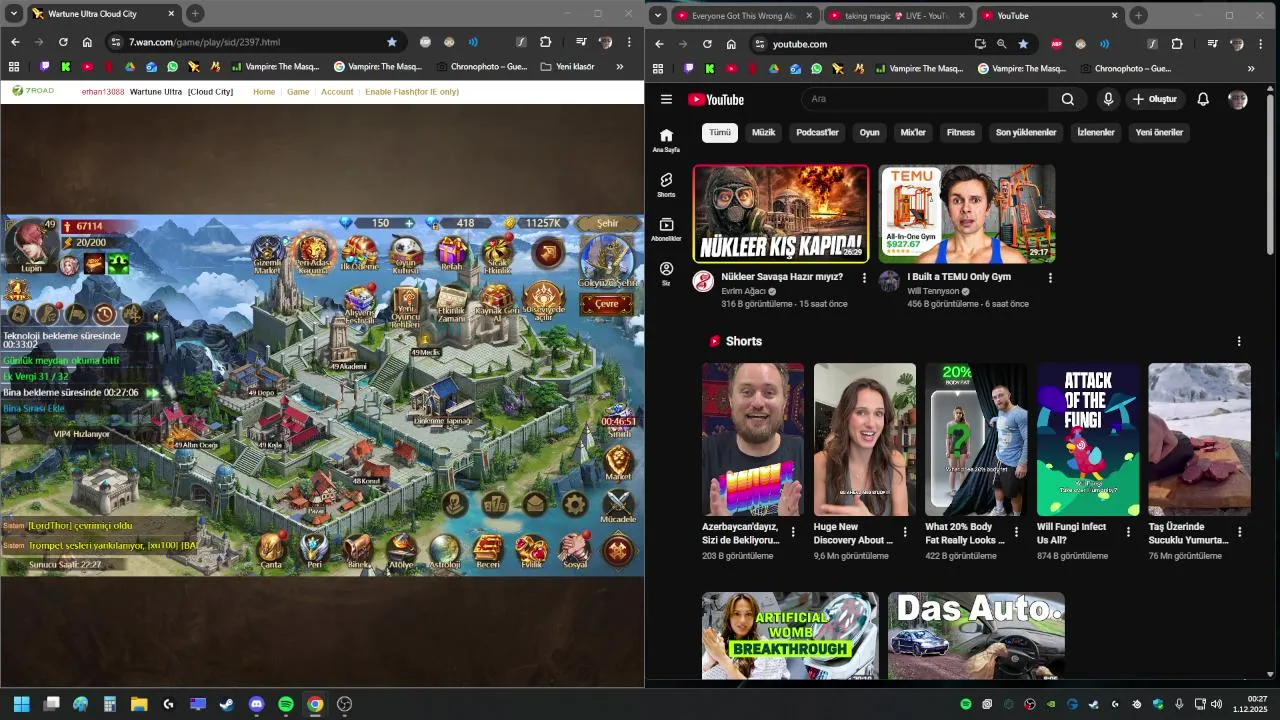Expand hidden bookmarks in the YouTube window

coord(1251,68)
